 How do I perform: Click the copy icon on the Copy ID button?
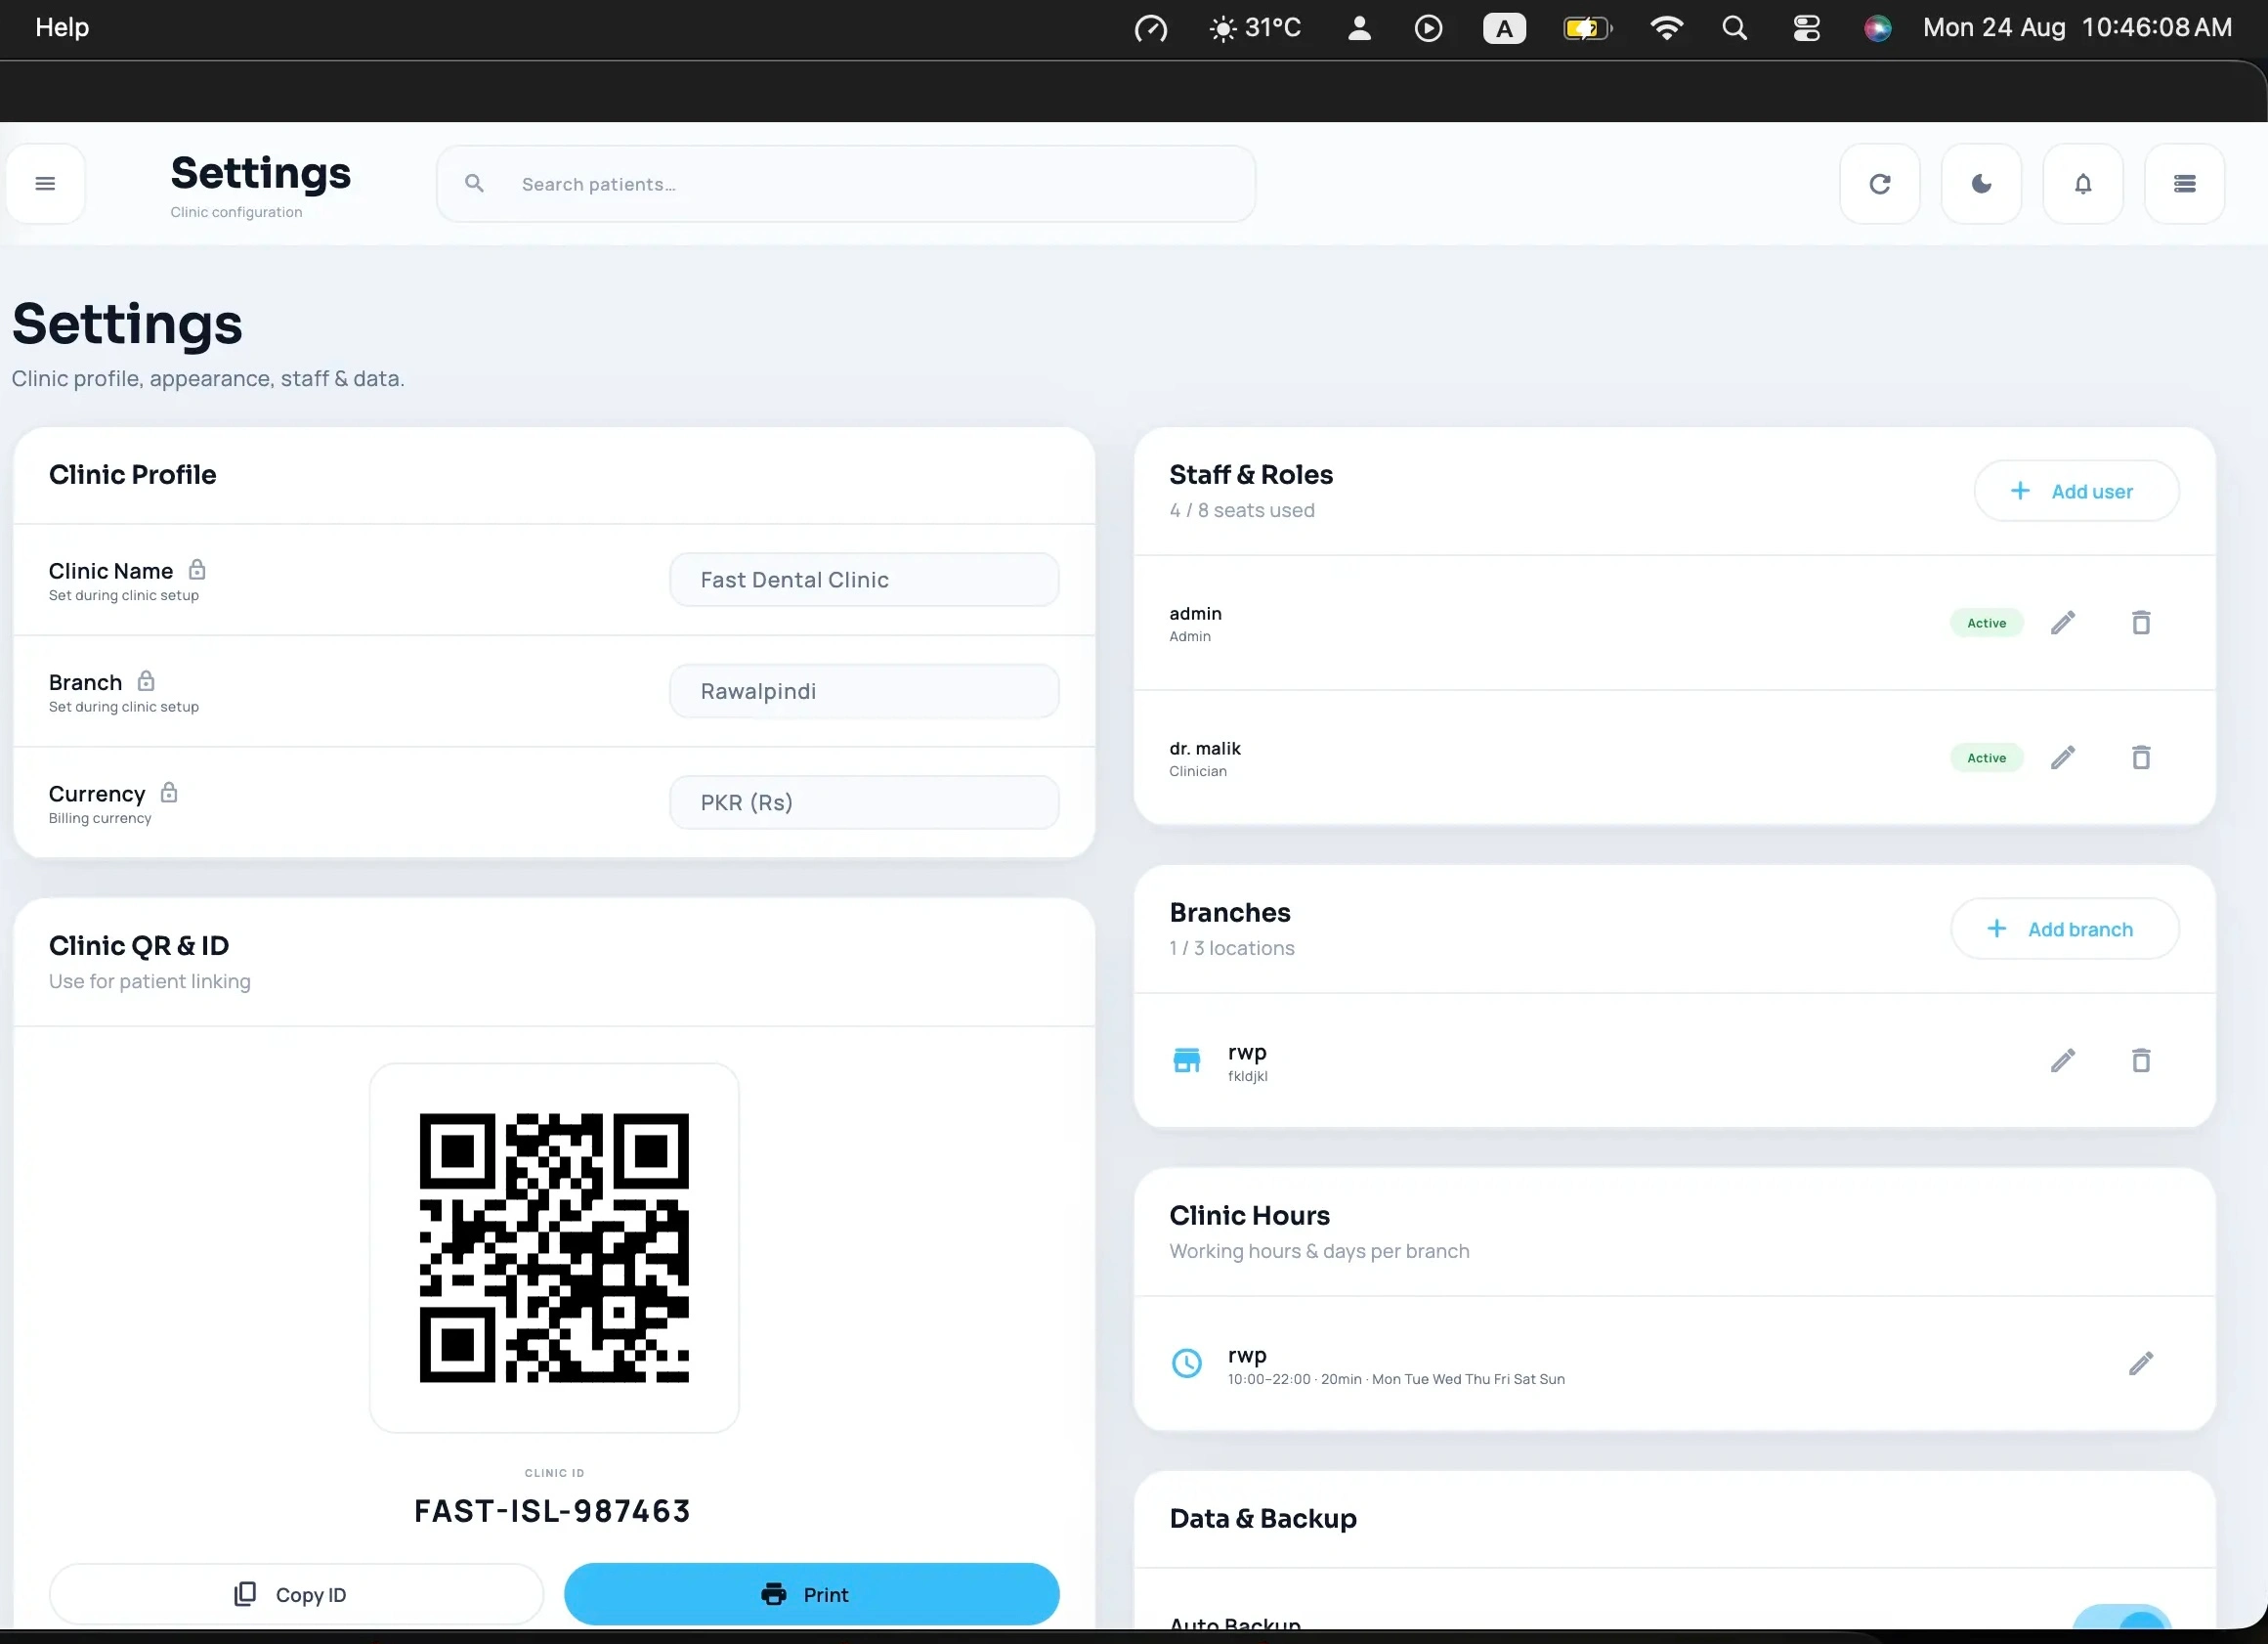245,1594
